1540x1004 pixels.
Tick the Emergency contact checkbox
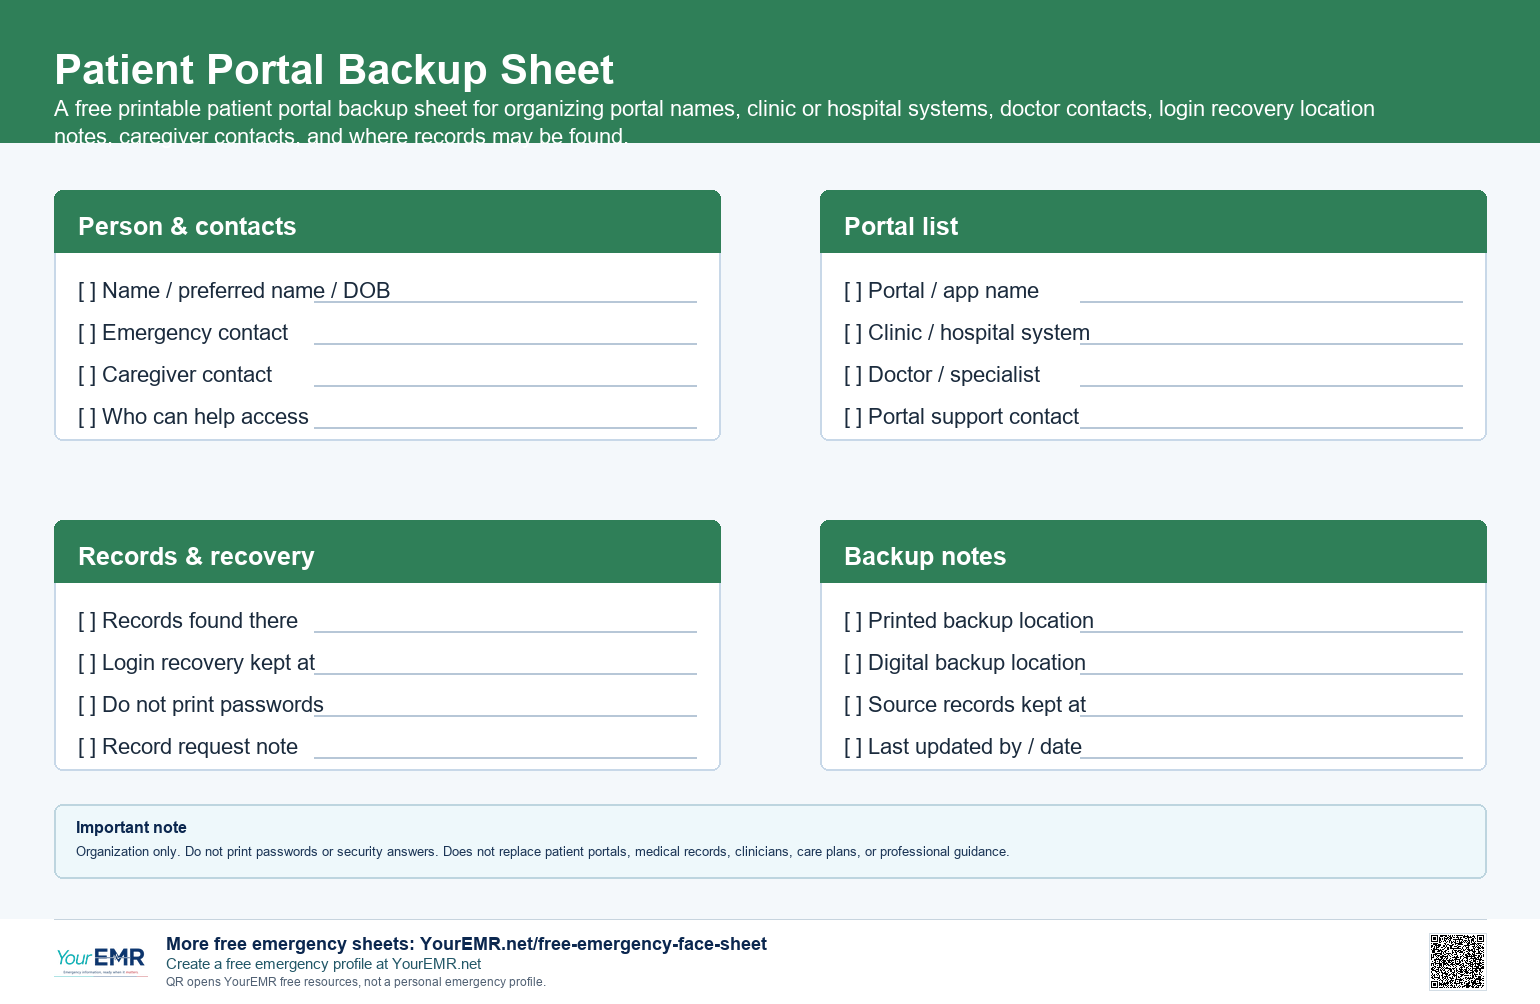(x=87, y=333)
